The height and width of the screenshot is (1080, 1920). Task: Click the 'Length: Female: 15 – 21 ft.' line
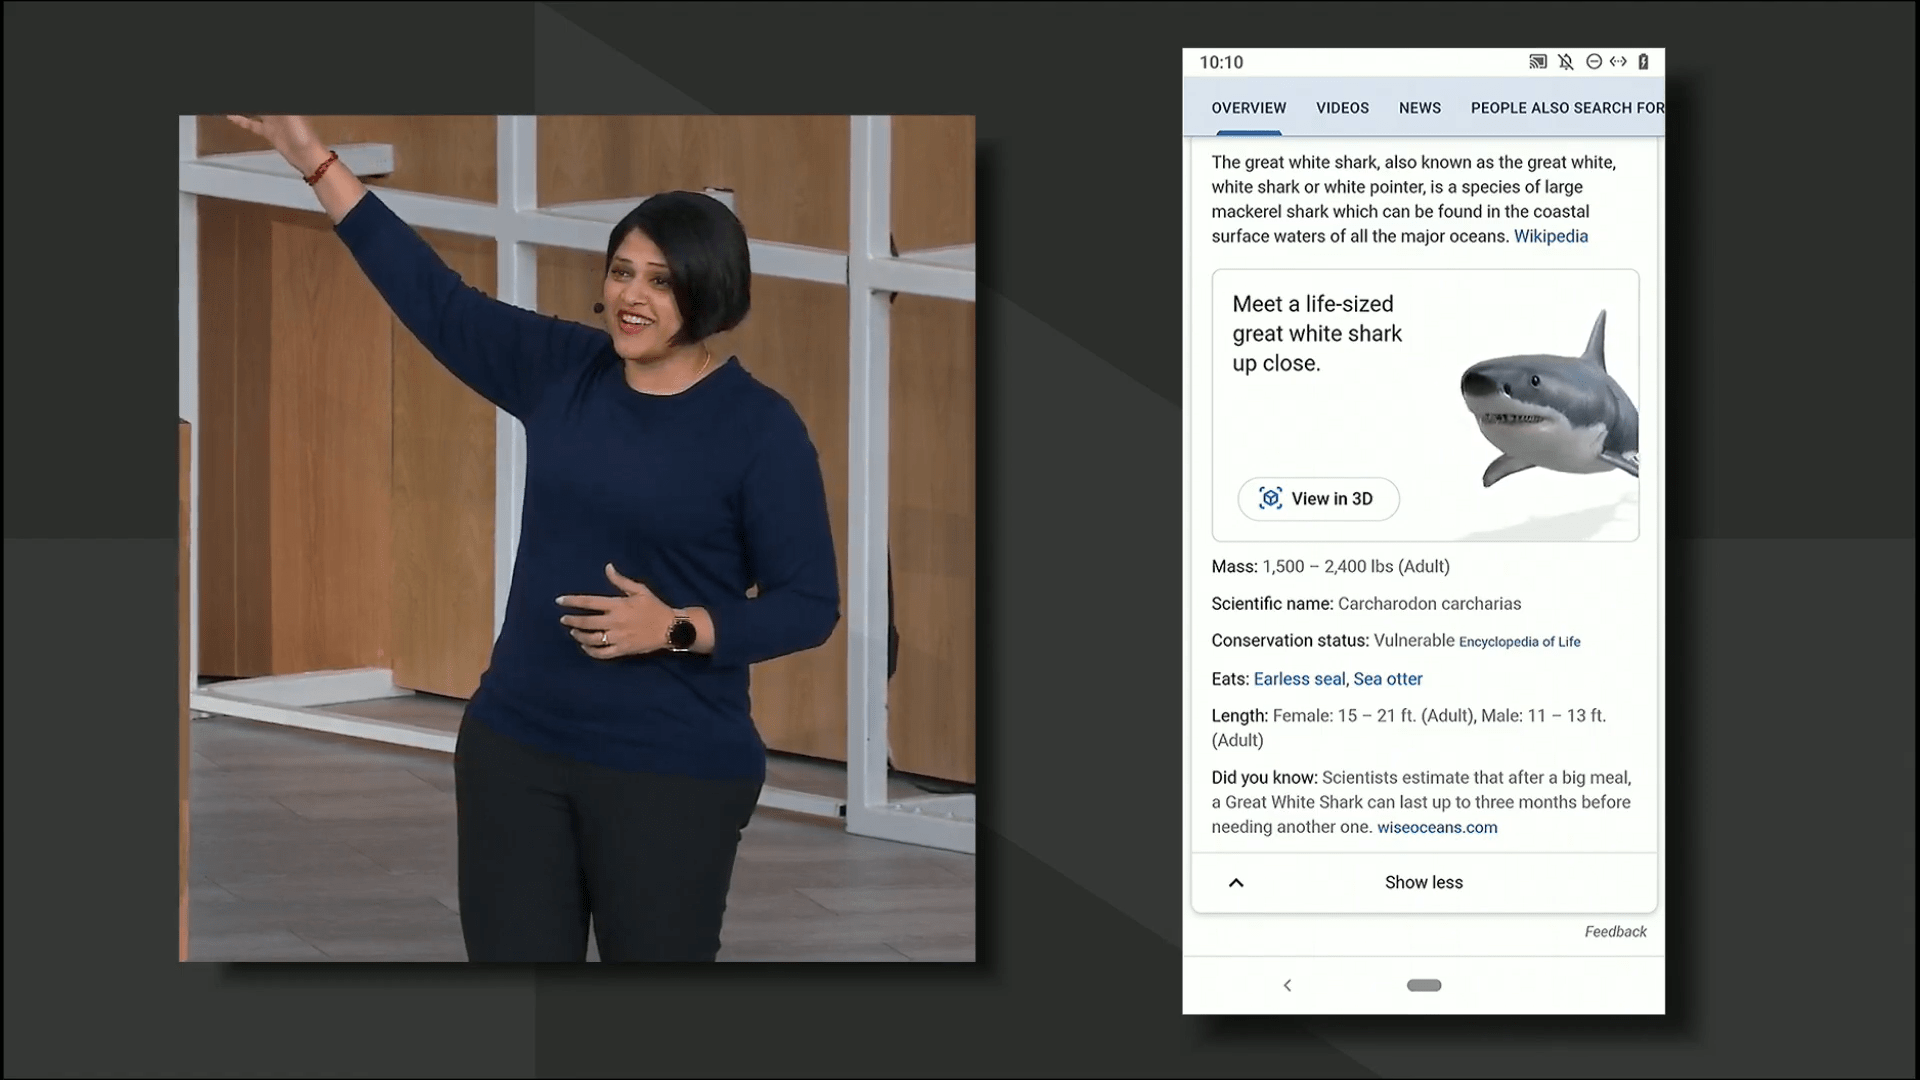[x=1409, y=728]
